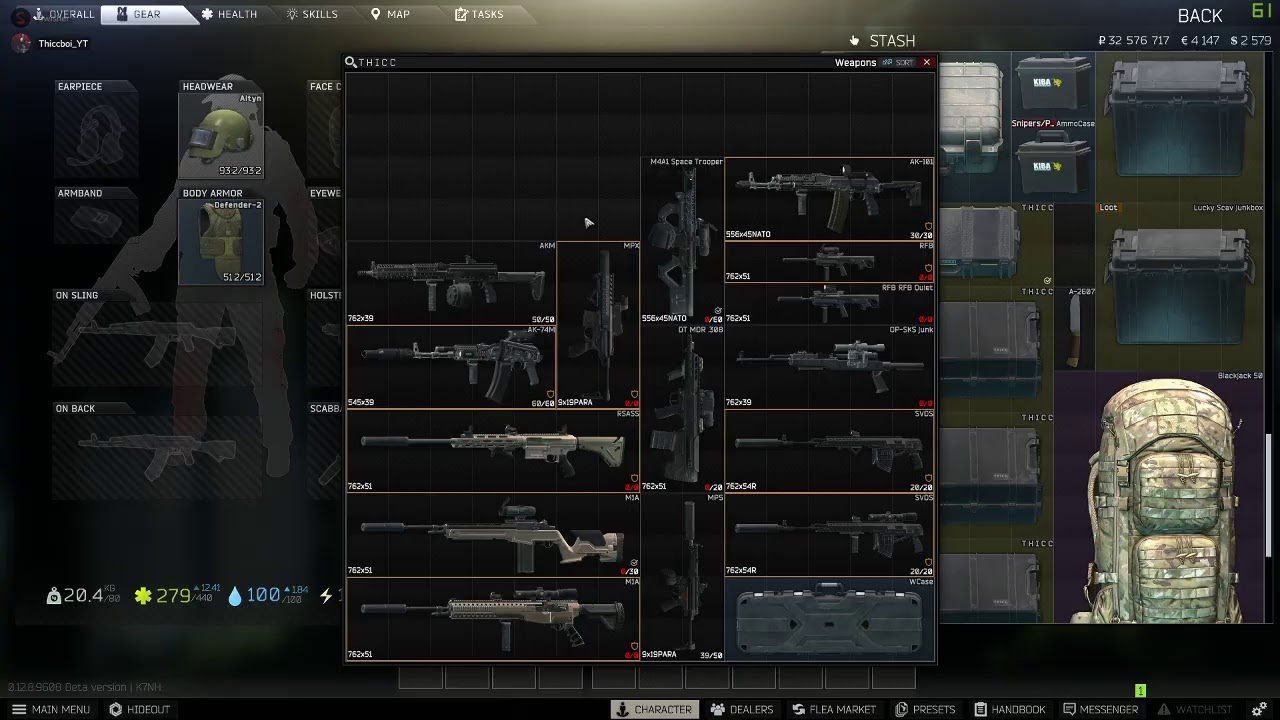
Task: Open the Tasks tab
Action: click(x=479, y=14)
